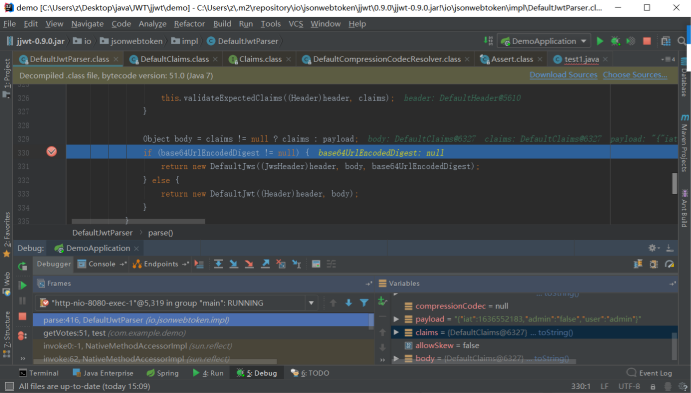Expand the claims variable node

(396, 332)
